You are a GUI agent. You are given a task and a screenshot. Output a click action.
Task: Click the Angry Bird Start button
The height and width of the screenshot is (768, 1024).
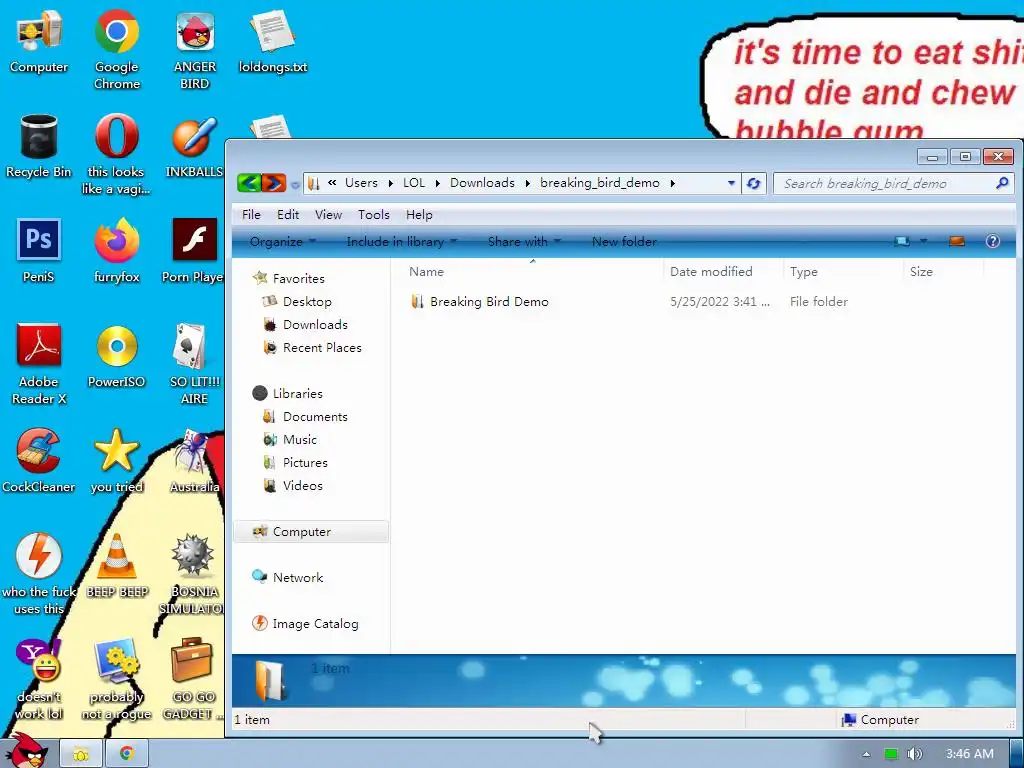[x=26, y=751]
